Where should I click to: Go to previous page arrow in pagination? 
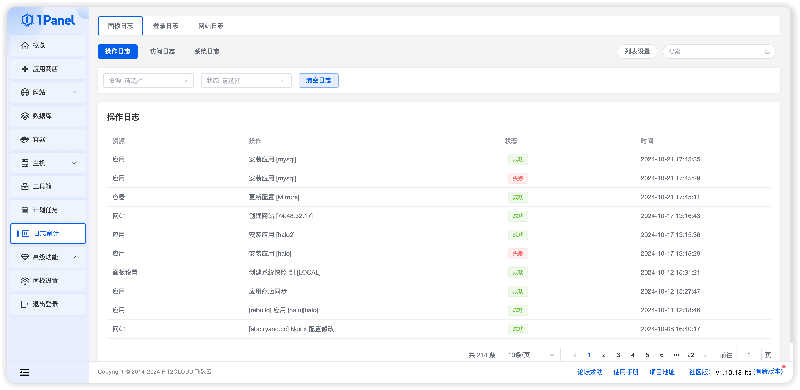click(x=575, y=355)
